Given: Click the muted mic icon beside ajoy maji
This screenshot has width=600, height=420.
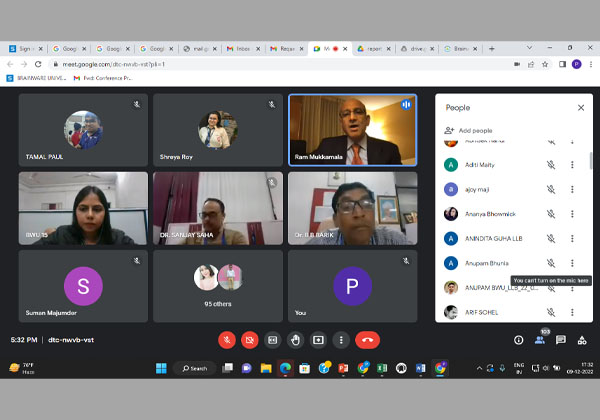Looking at the screenshot, I should 550,189.
